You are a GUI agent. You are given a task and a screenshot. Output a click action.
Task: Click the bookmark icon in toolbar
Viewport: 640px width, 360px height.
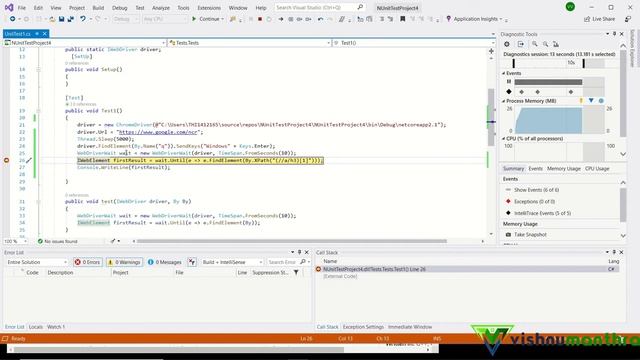(402, 19)
